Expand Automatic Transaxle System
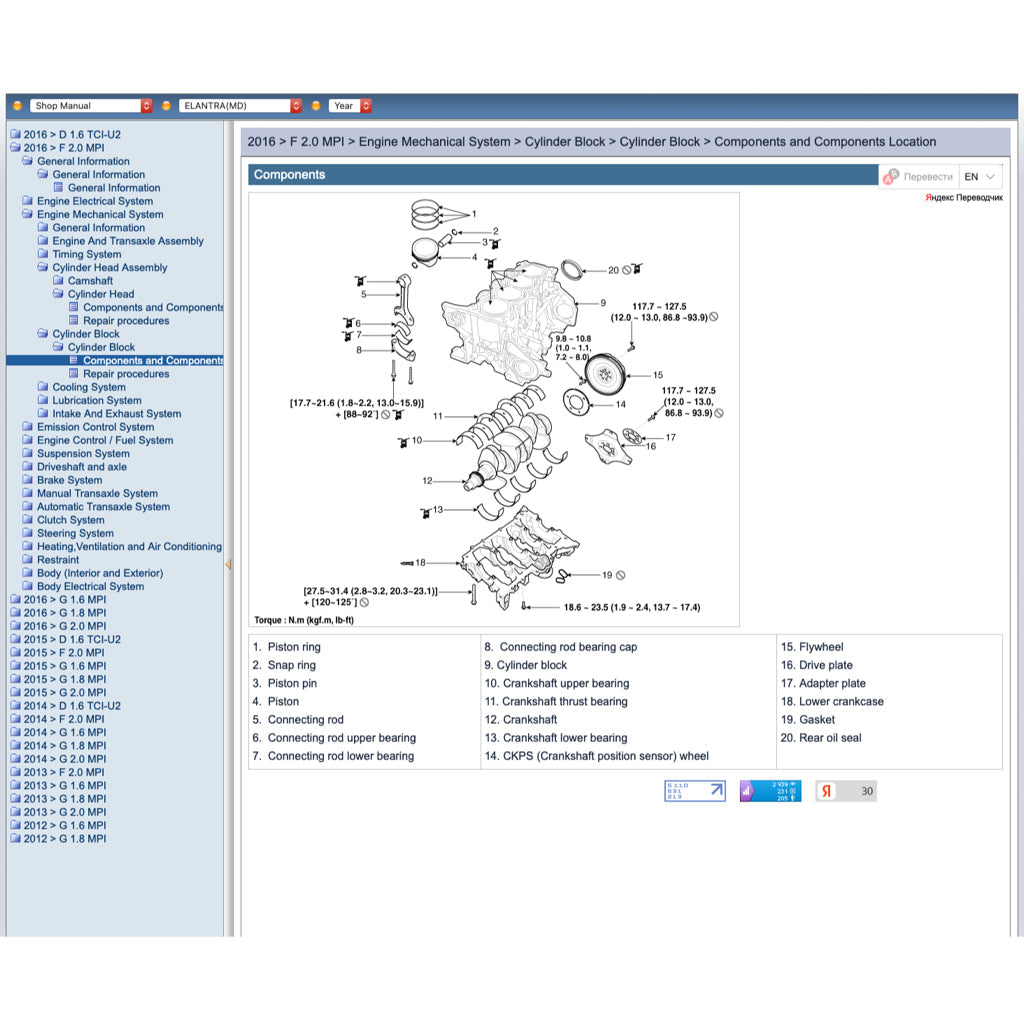This screenshot has width=1024, height=1024. (103, 507)
